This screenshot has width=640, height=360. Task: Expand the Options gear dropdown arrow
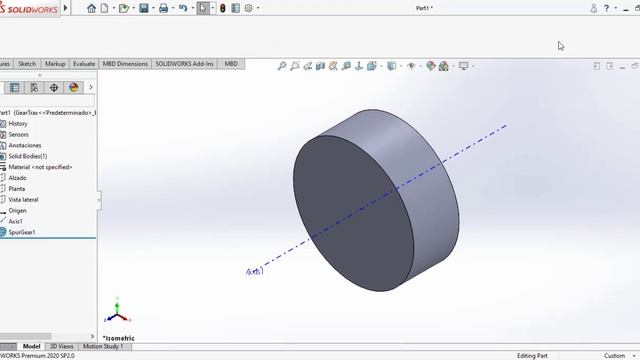tap(258, 8)
